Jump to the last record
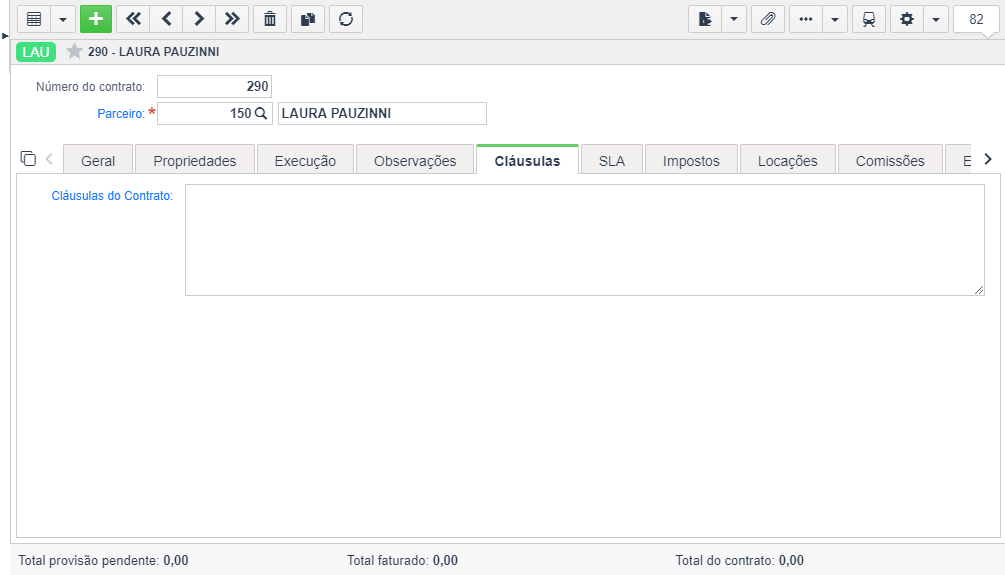Viewport: 1005px width, 575px height. click(232, 19)
